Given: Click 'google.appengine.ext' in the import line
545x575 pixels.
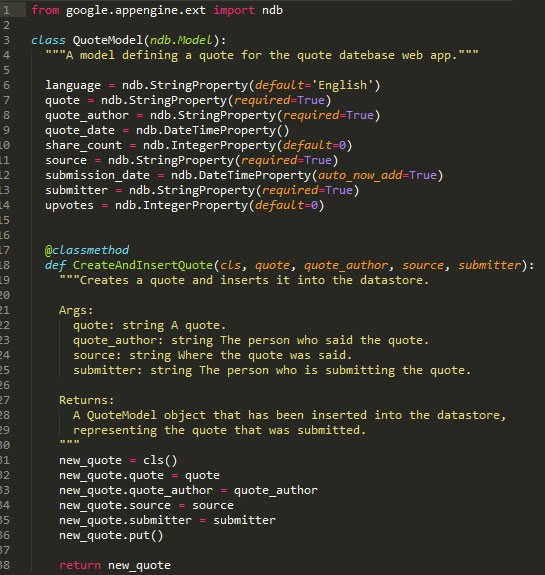Looking at the screenshot, I should [x=136, y=11].
